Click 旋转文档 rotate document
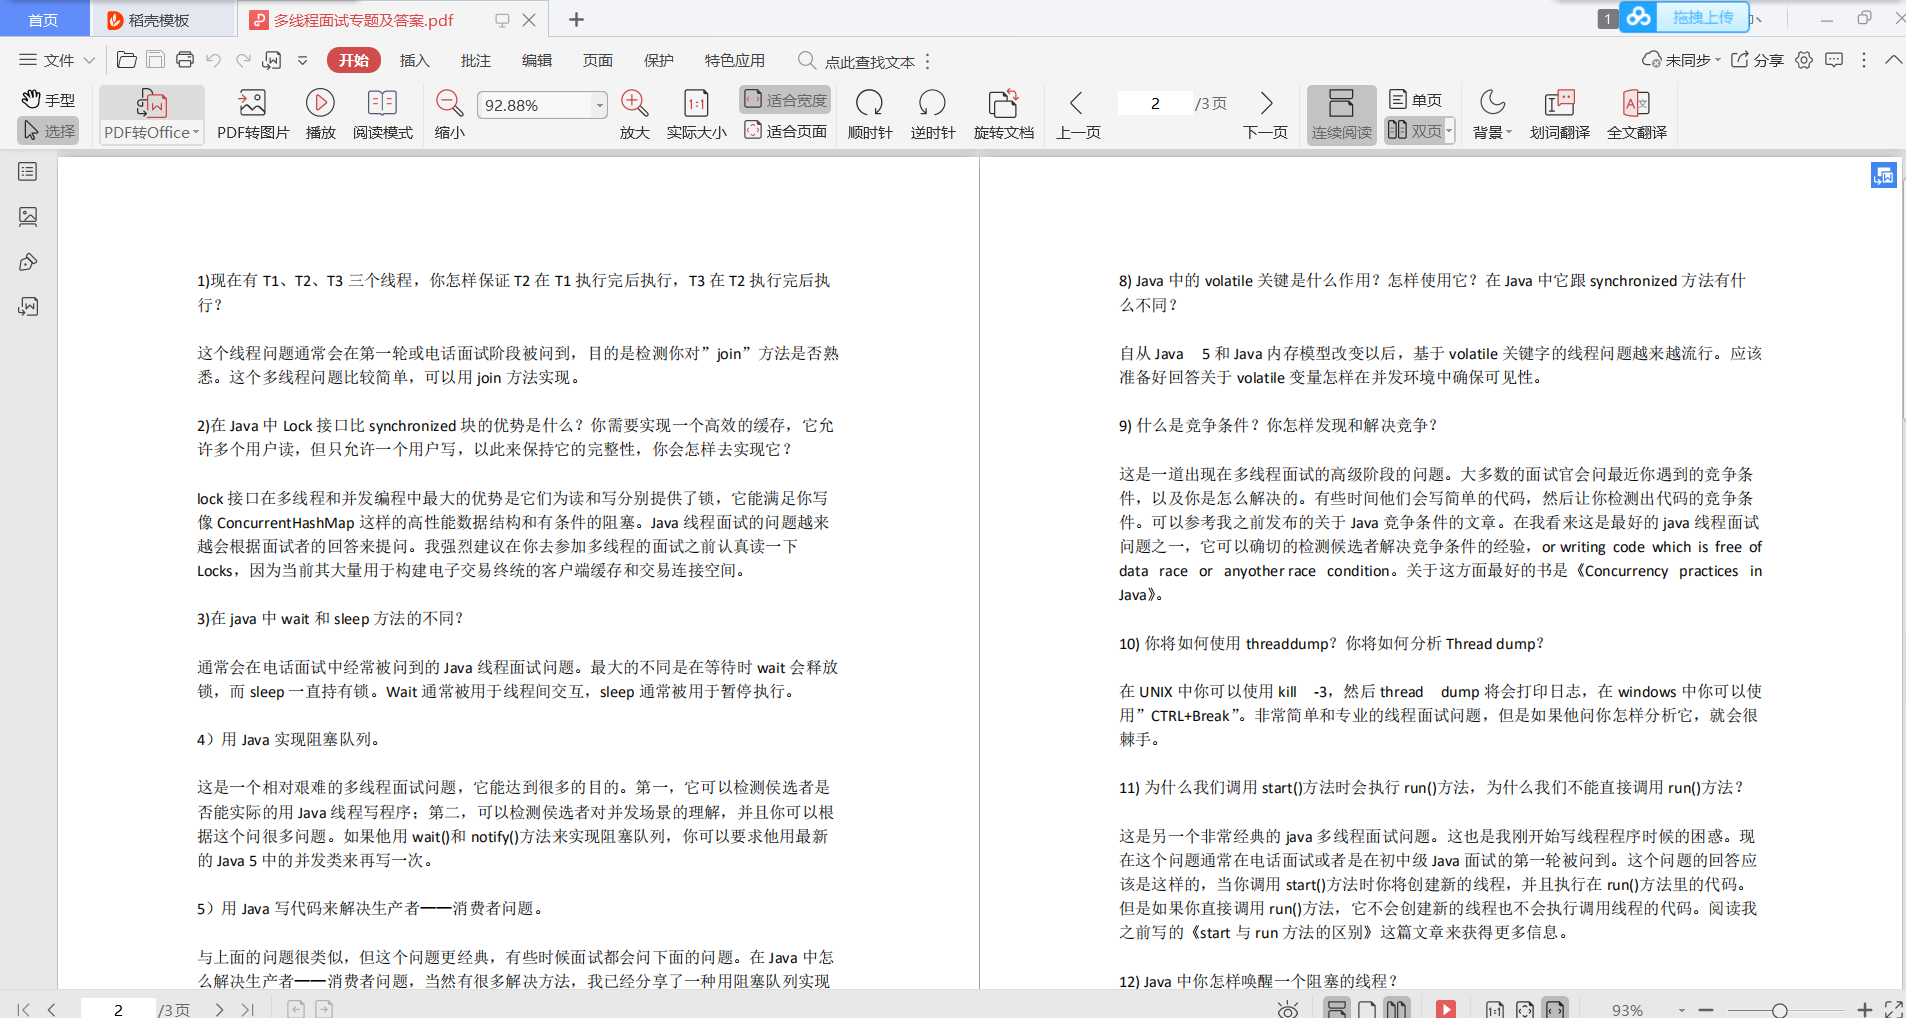1906x1018 pixels. (x=1003, y=114)
